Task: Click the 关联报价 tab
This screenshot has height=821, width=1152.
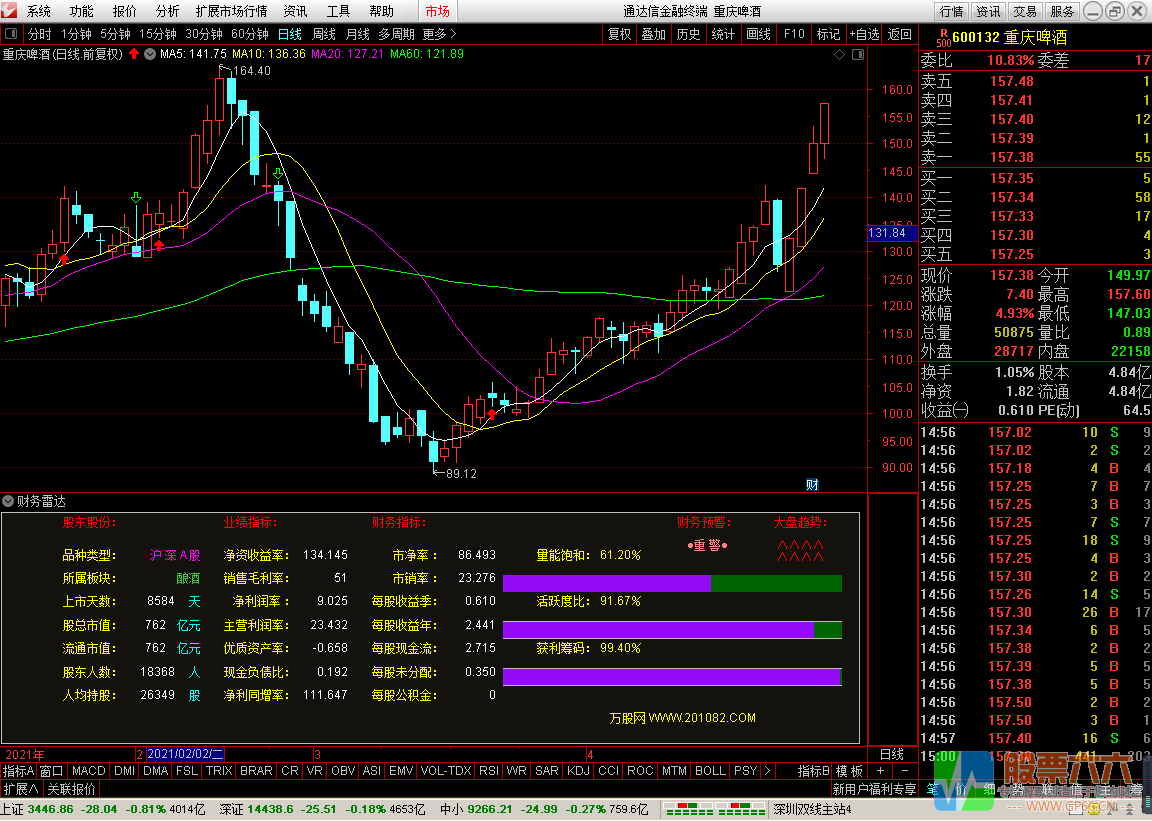Action: (x=71, y=789)
